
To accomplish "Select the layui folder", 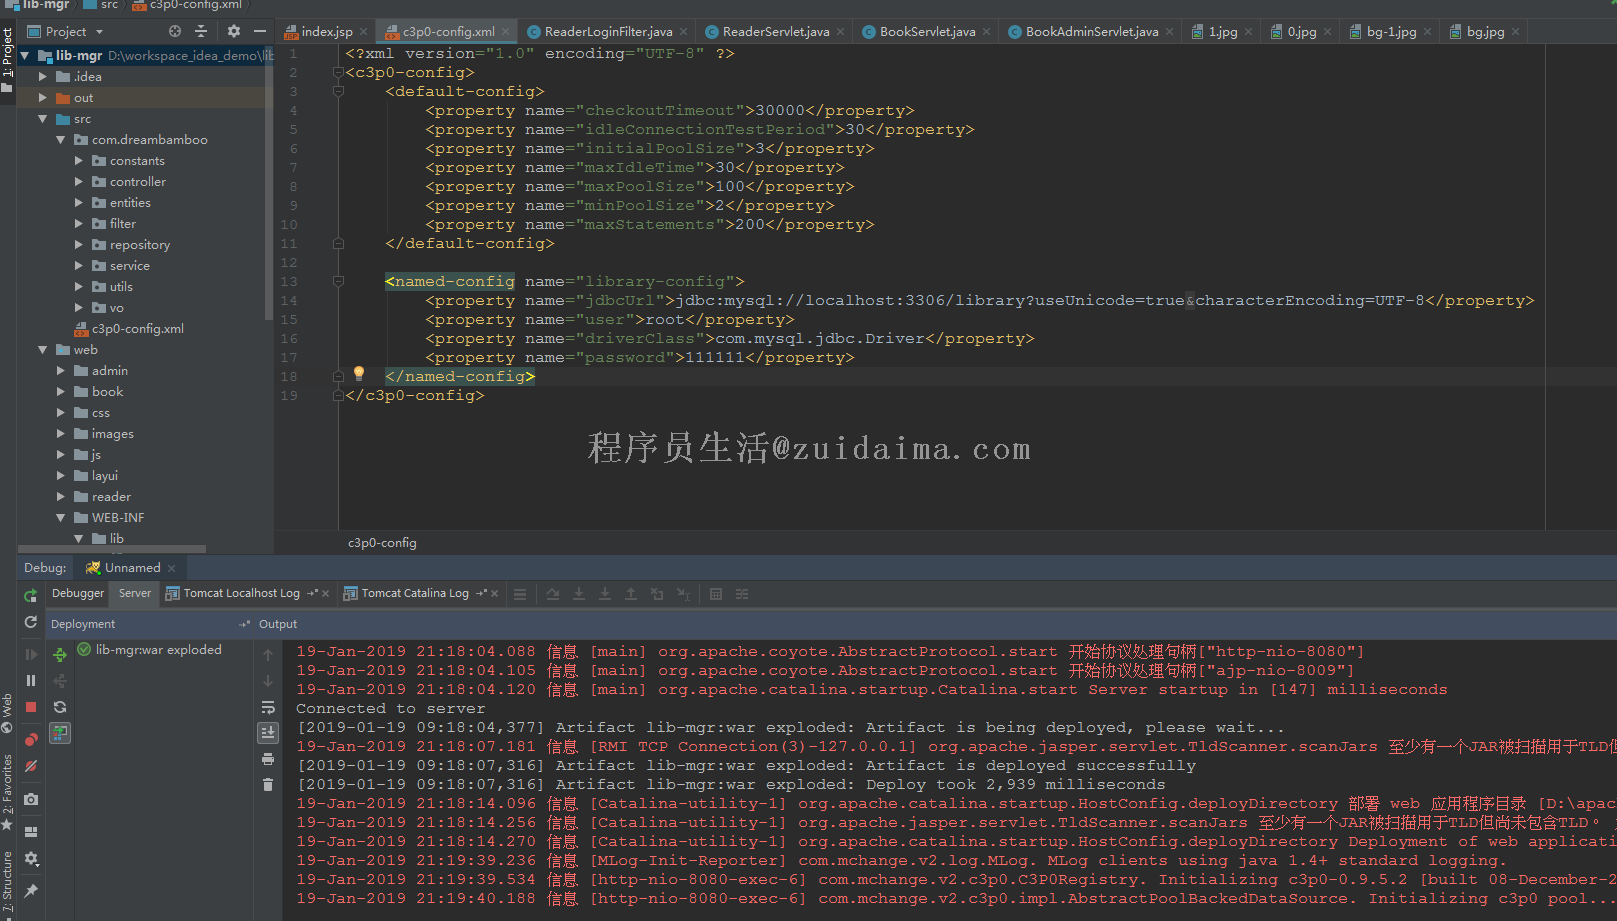I will pos(96,475).
